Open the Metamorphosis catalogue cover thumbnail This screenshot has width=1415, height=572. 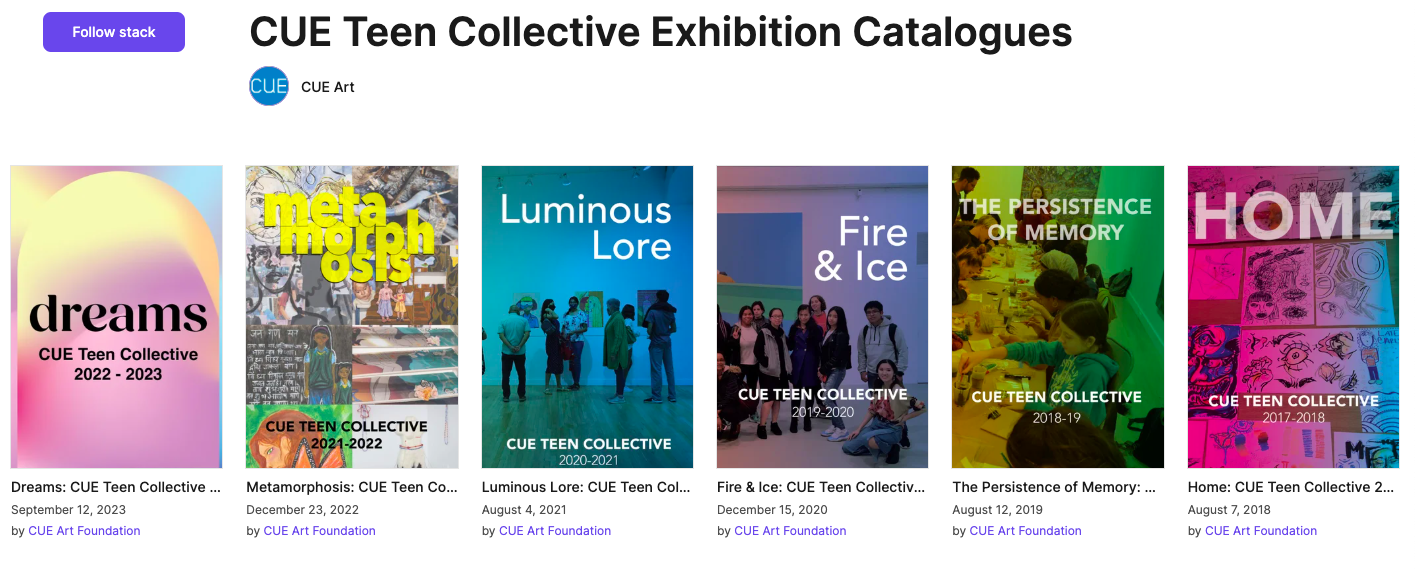pos(352,317)
